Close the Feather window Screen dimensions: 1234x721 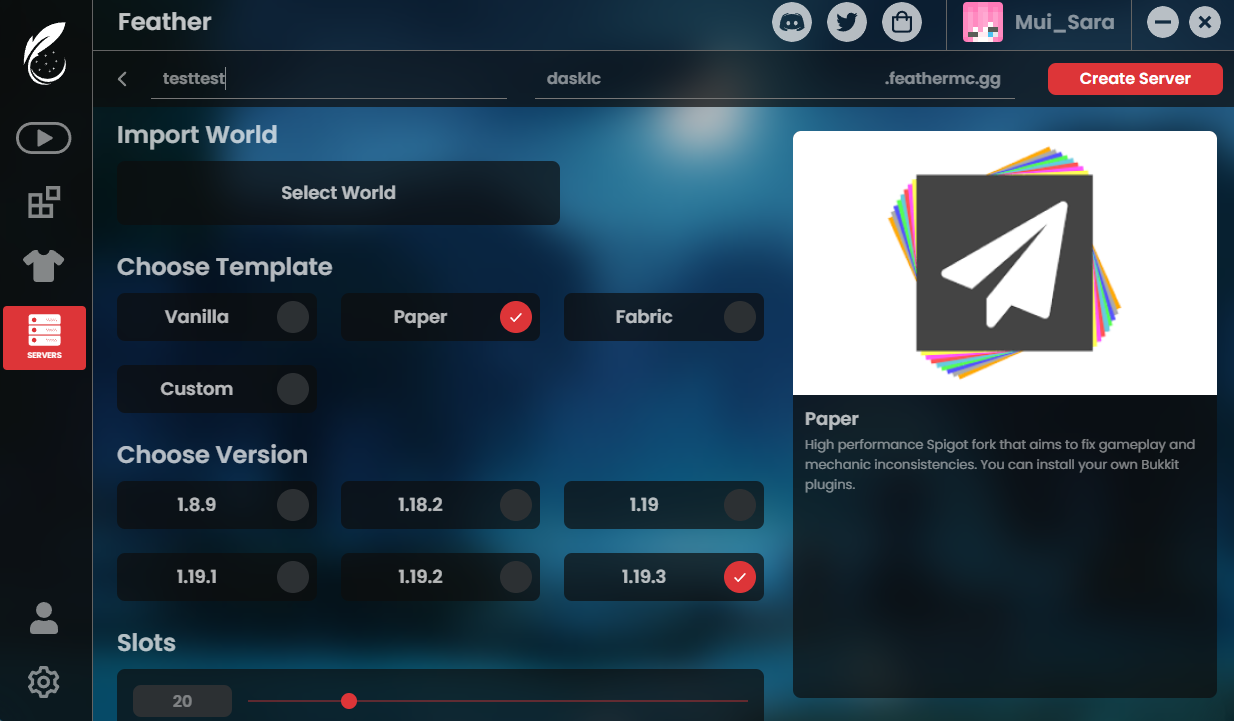1205,22
